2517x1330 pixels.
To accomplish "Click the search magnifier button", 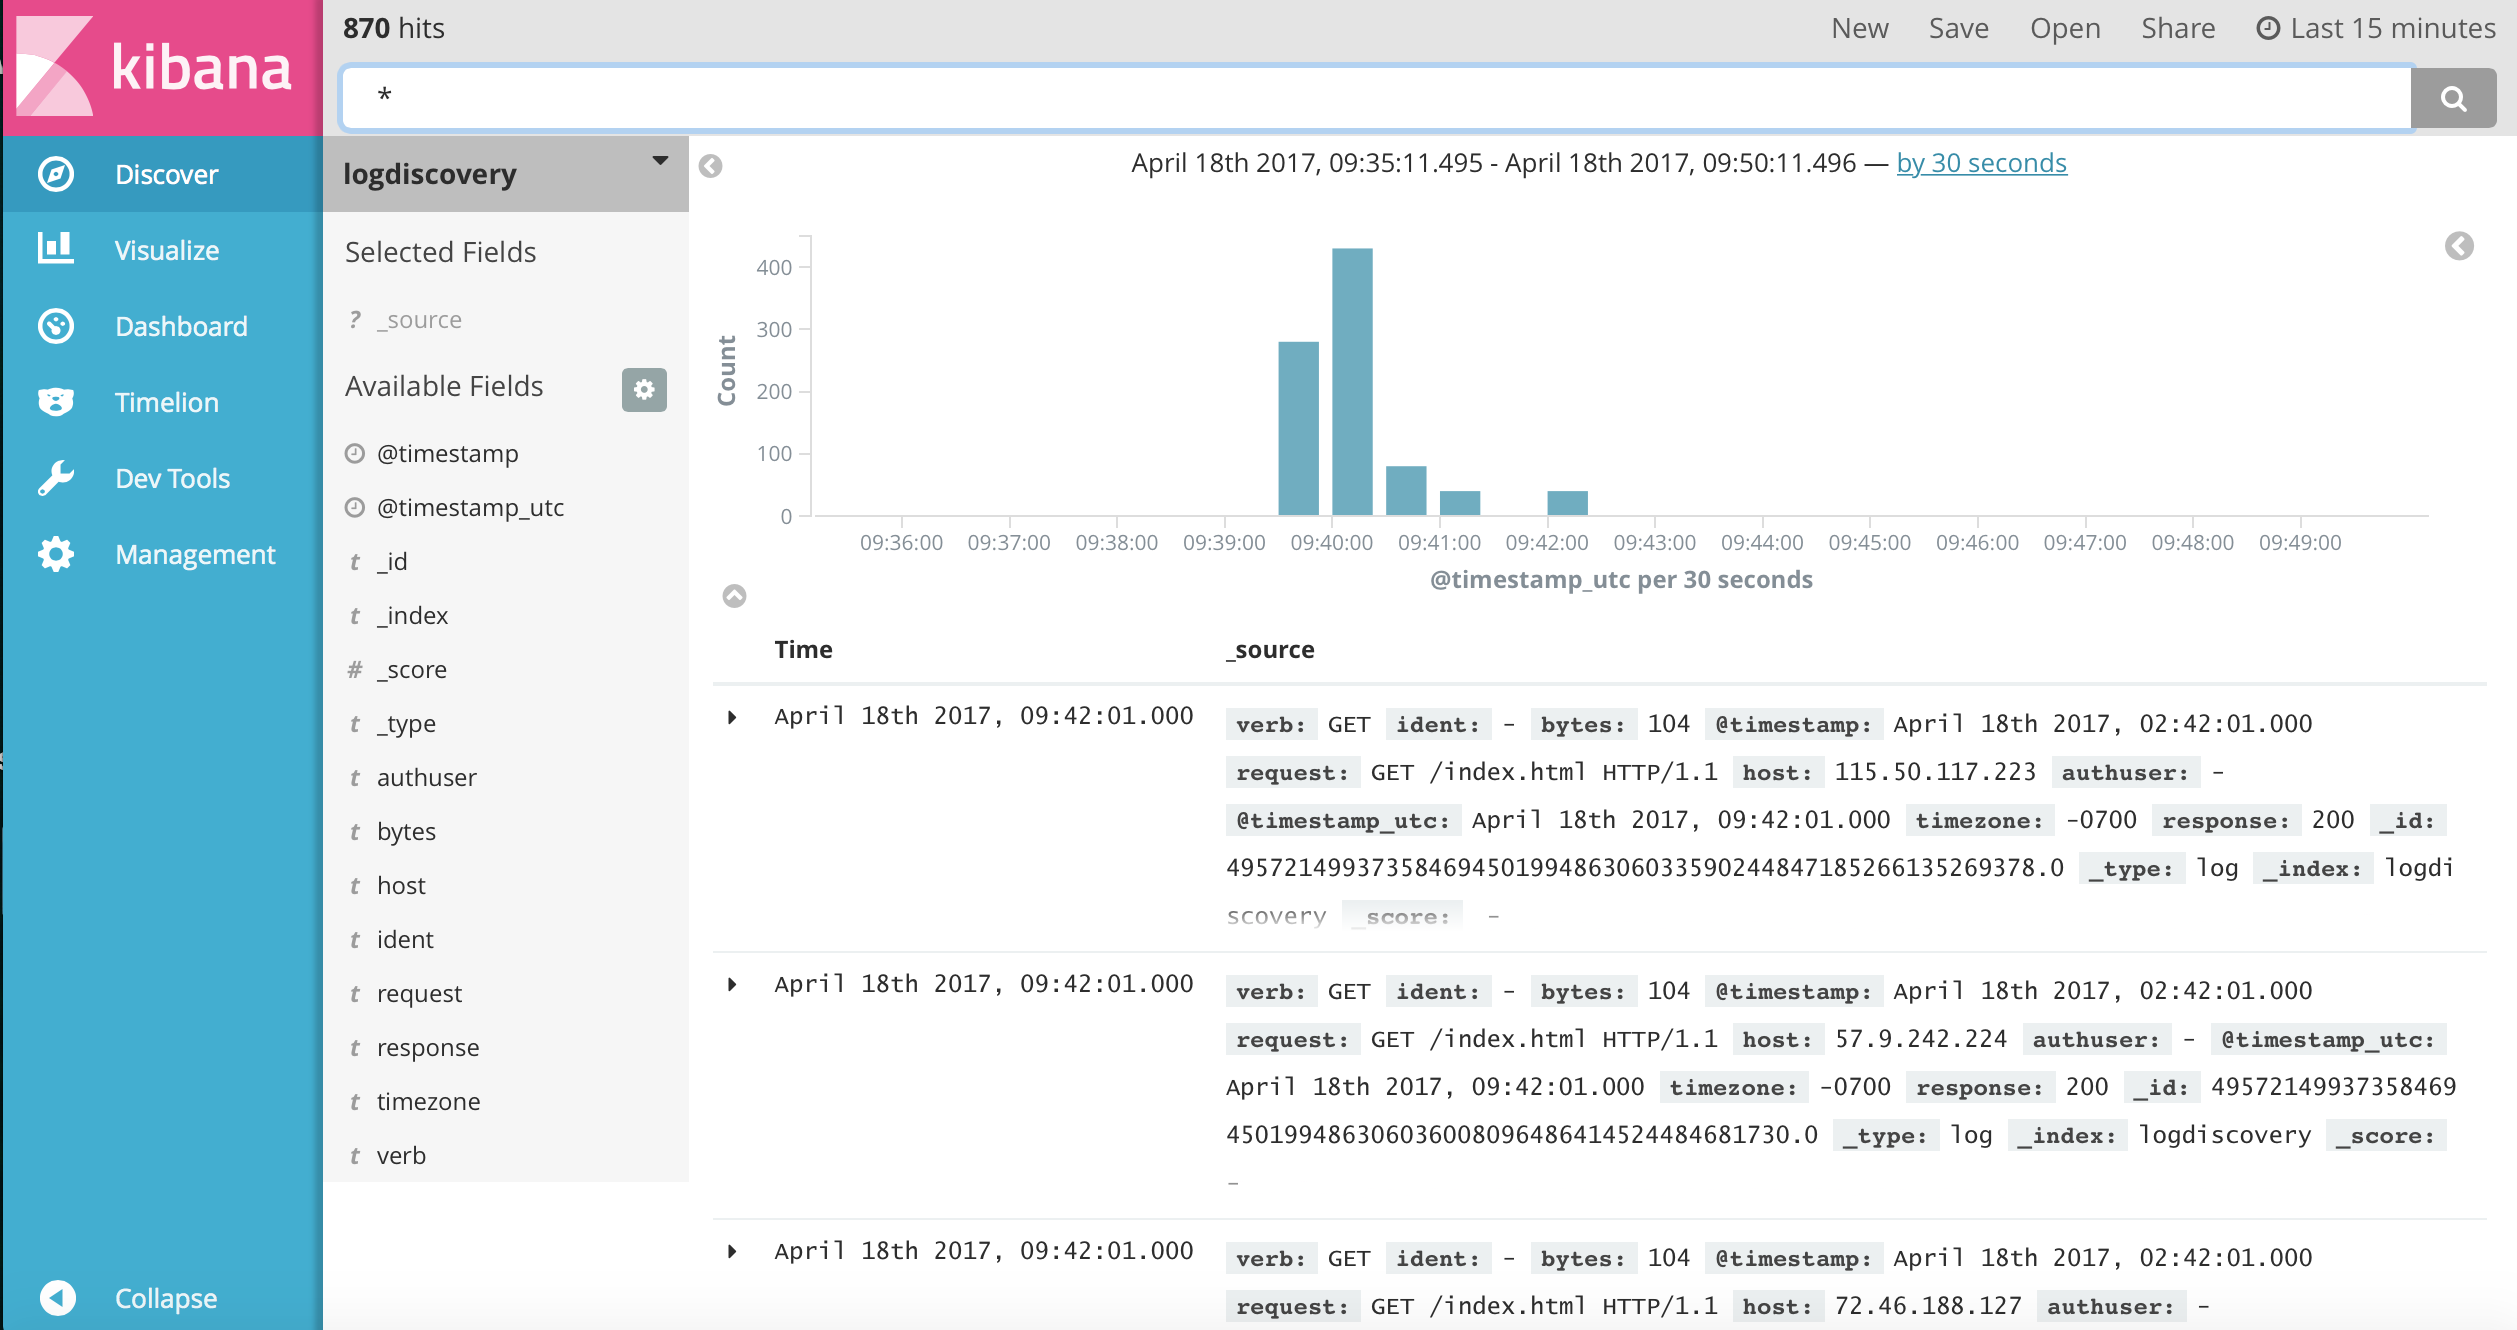I will click(2452, 98).
